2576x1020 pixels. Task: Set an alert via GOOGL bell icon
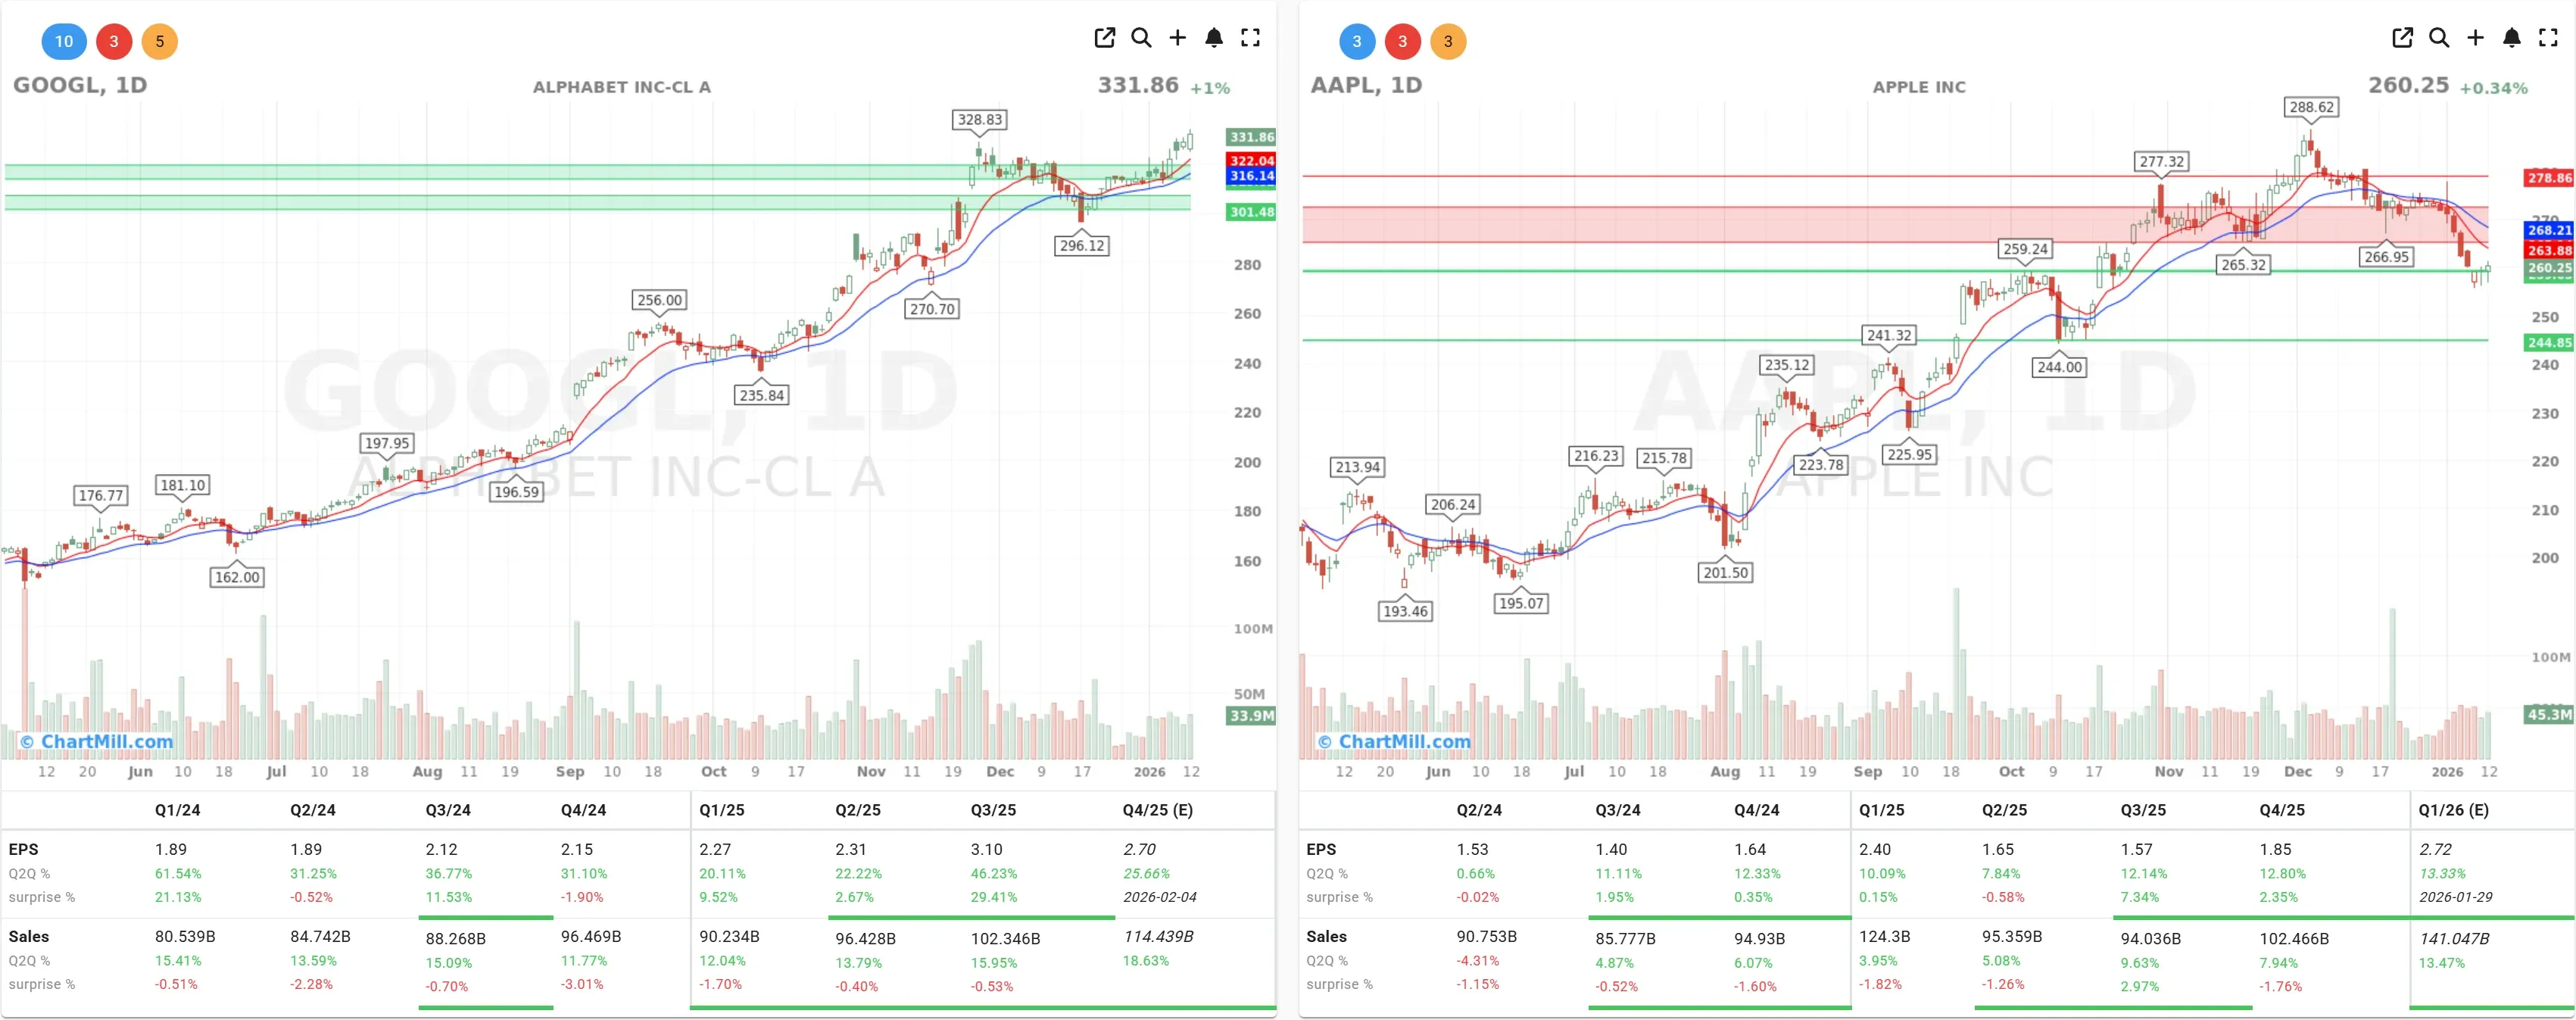[1214, 38]
